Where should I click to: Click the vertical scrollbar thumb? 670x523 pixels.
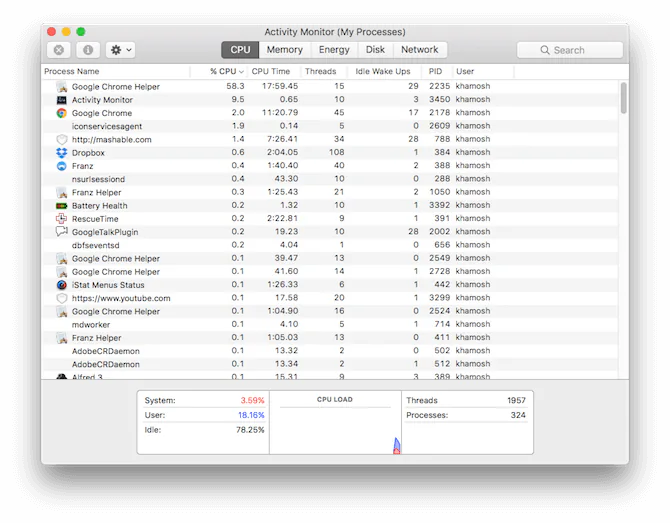pyautogui.click(x=623, y=98)
